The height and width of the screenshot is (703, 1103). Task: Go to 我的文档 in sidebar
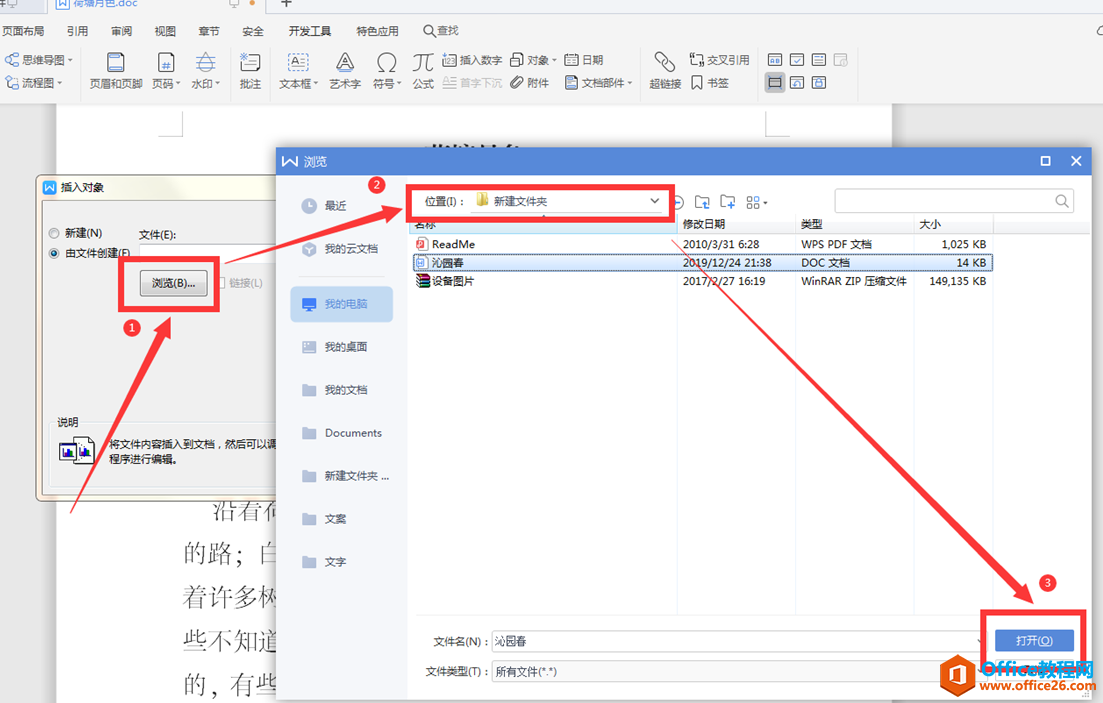342,390
